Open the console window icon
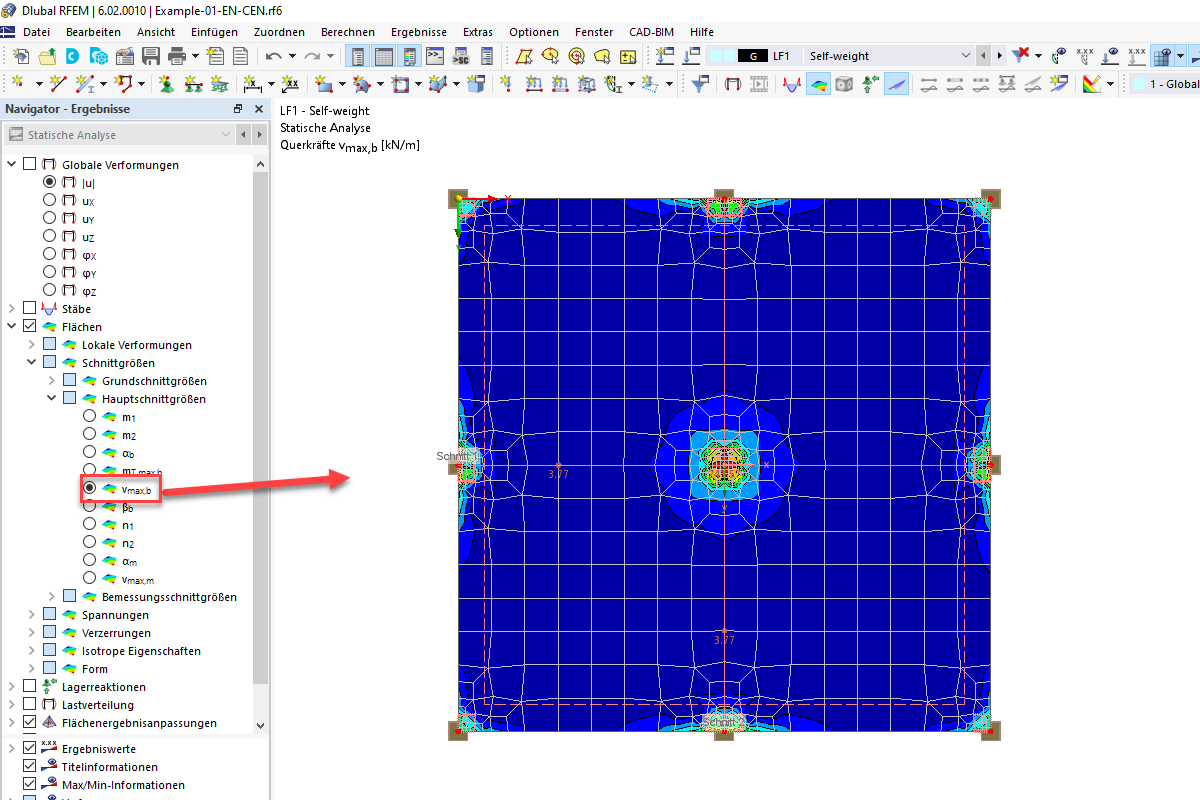The image size is (1200, 800). point(435,56)
